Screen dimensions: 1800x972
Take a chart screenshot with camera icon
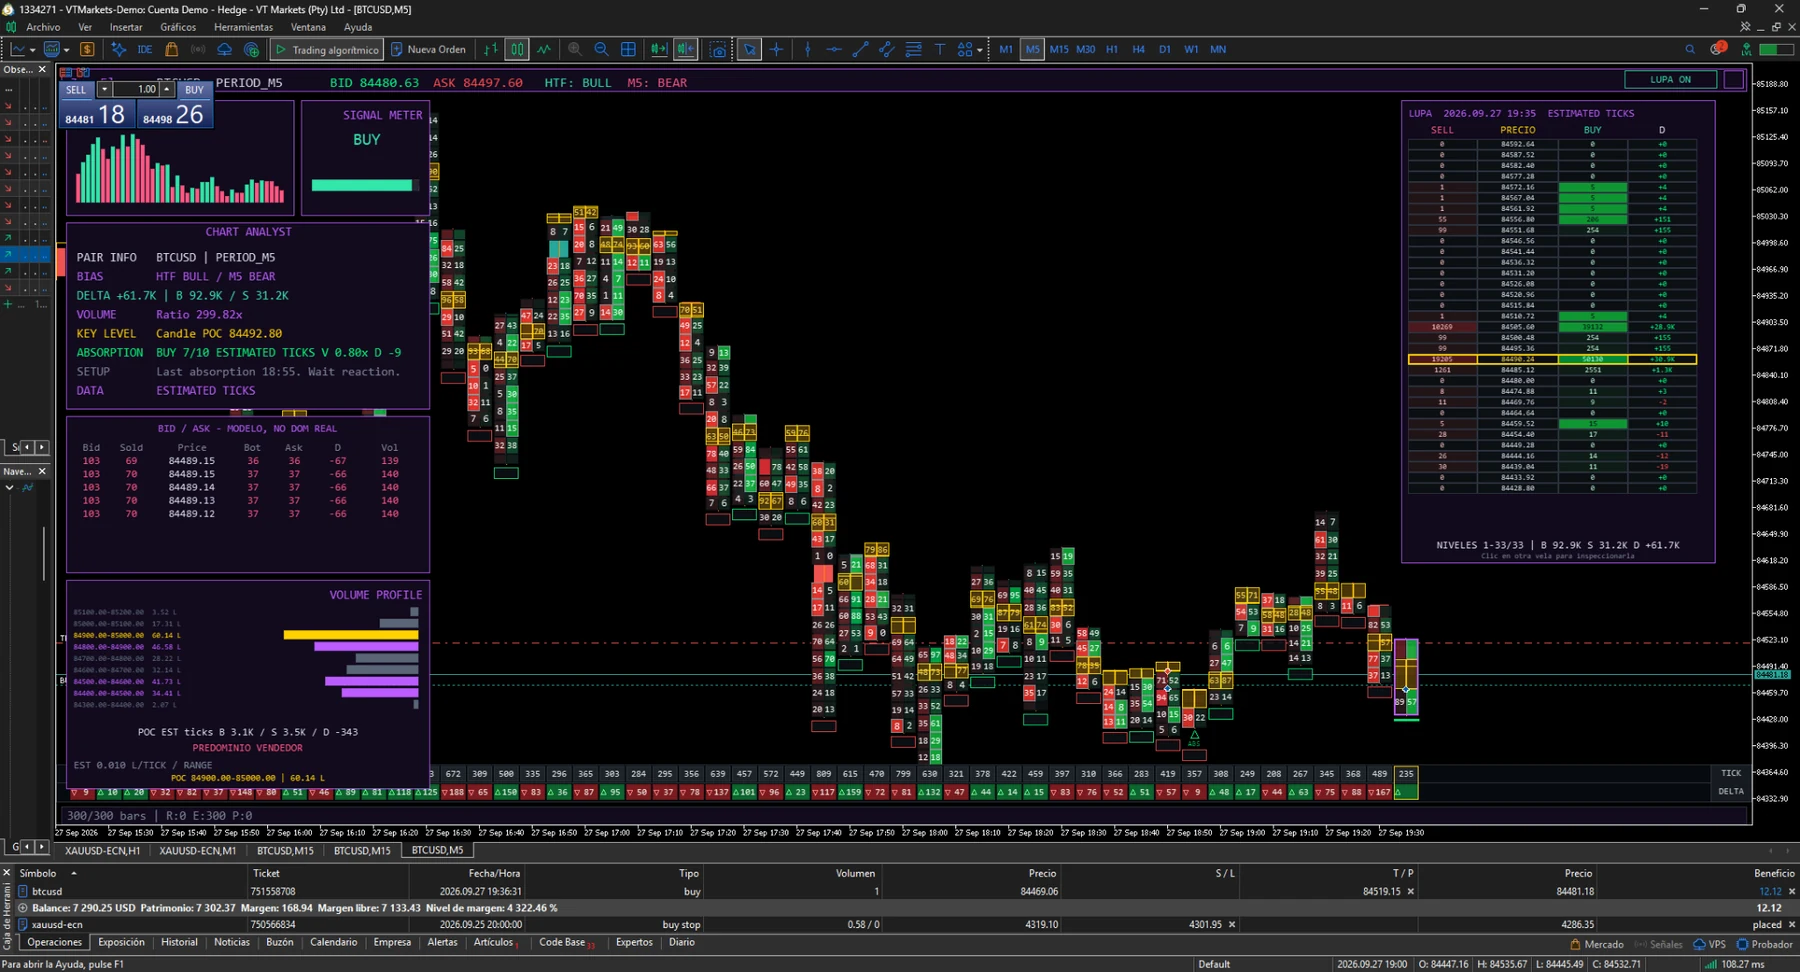pos(718,49)
